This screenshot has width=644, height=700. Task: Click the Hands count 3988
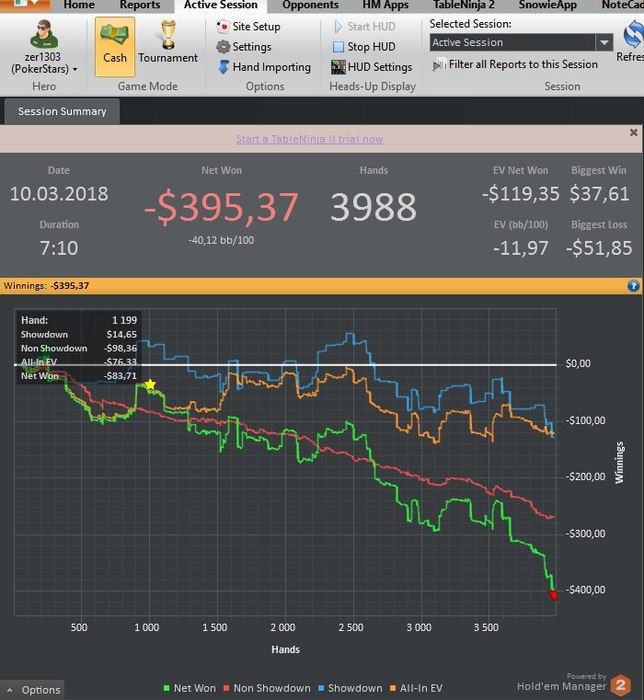(374, 207)
